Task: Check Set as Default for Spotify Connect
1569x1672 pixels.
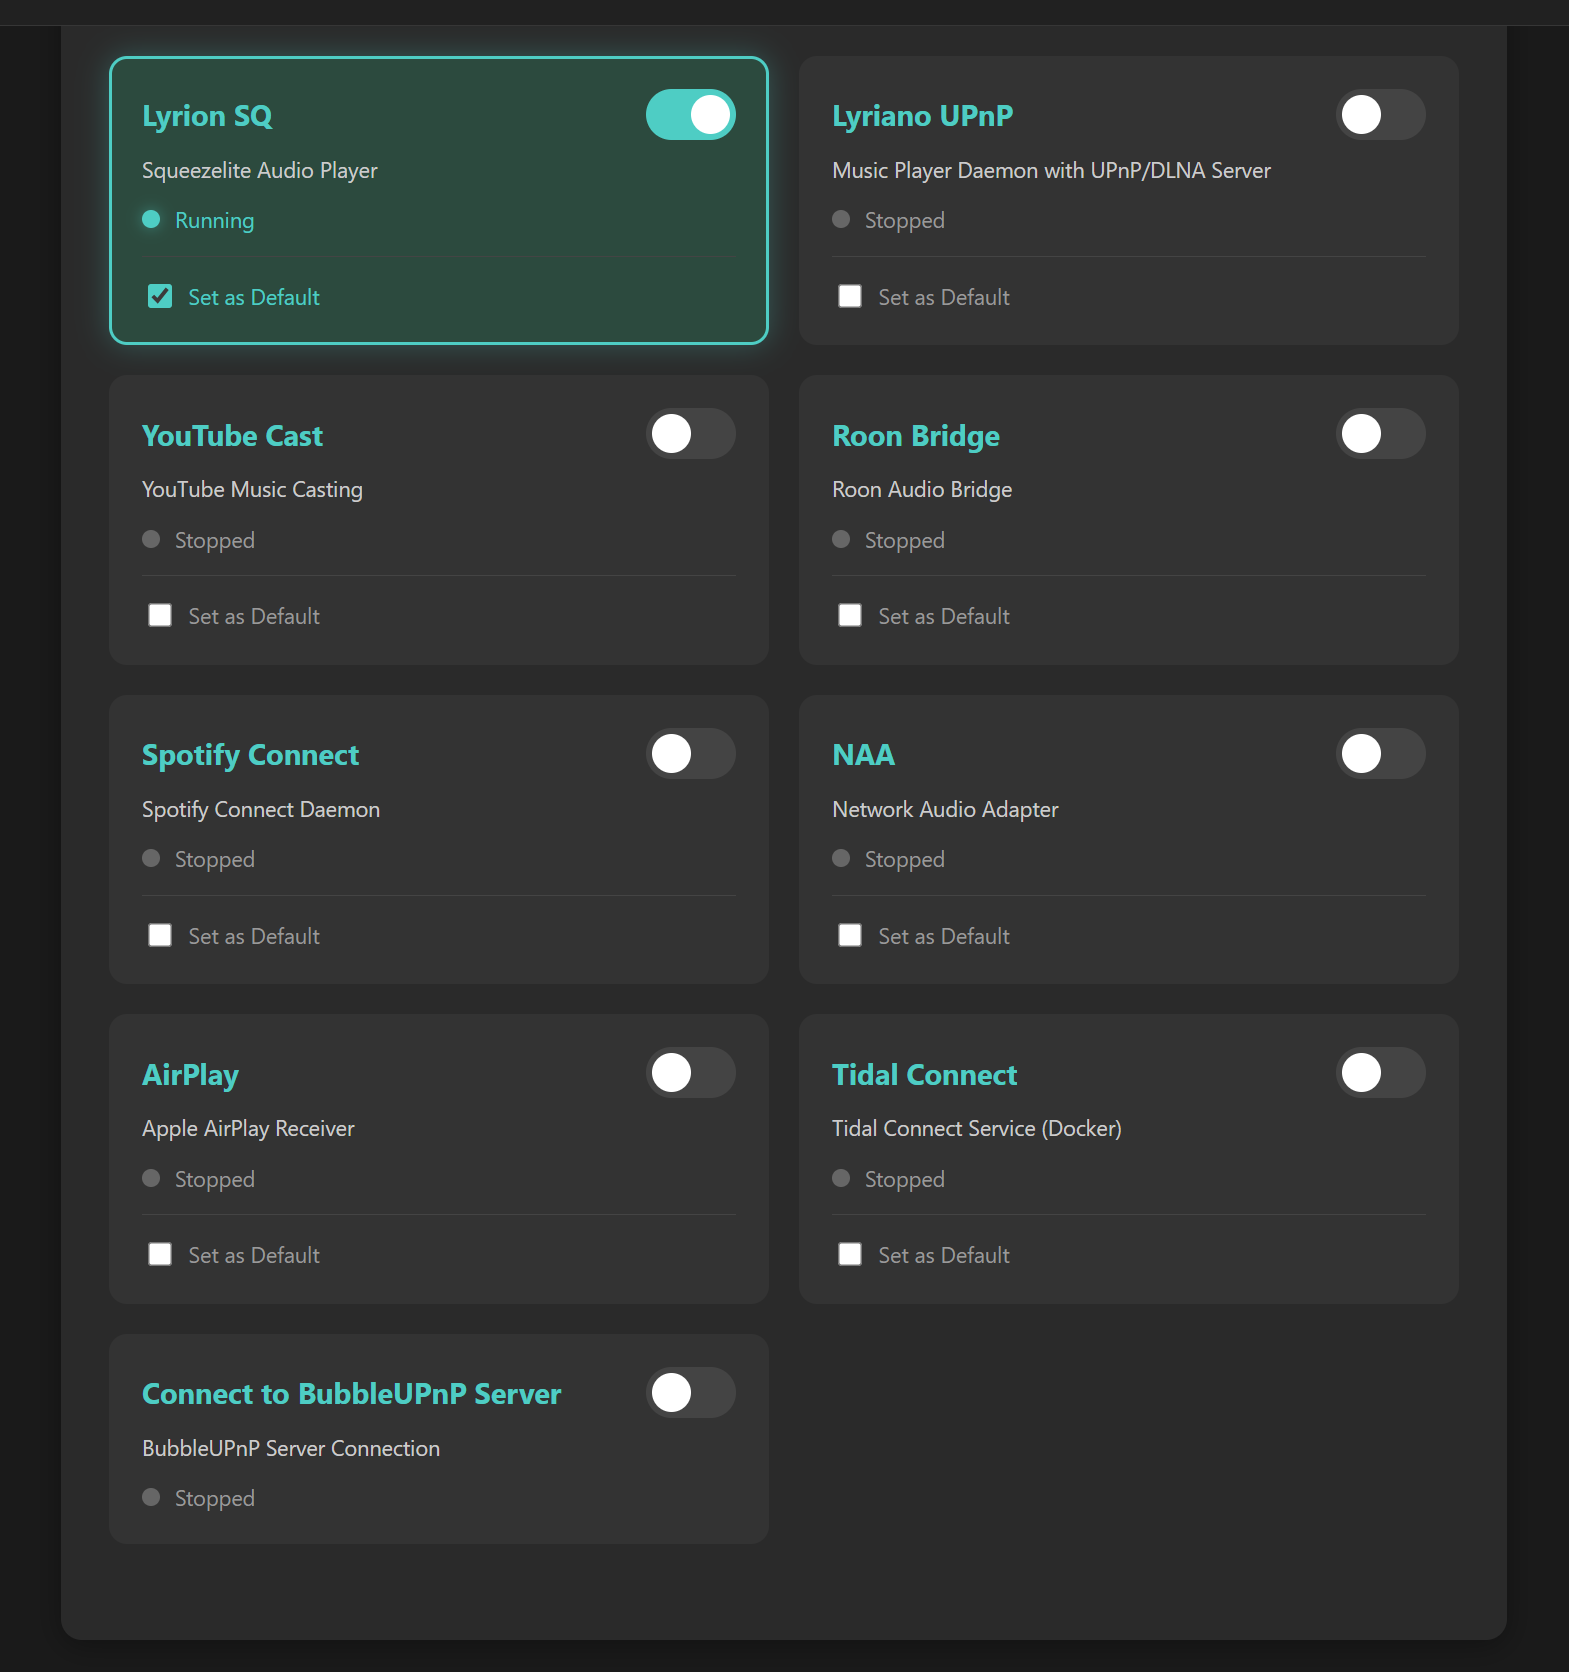Action: point(160,935)
